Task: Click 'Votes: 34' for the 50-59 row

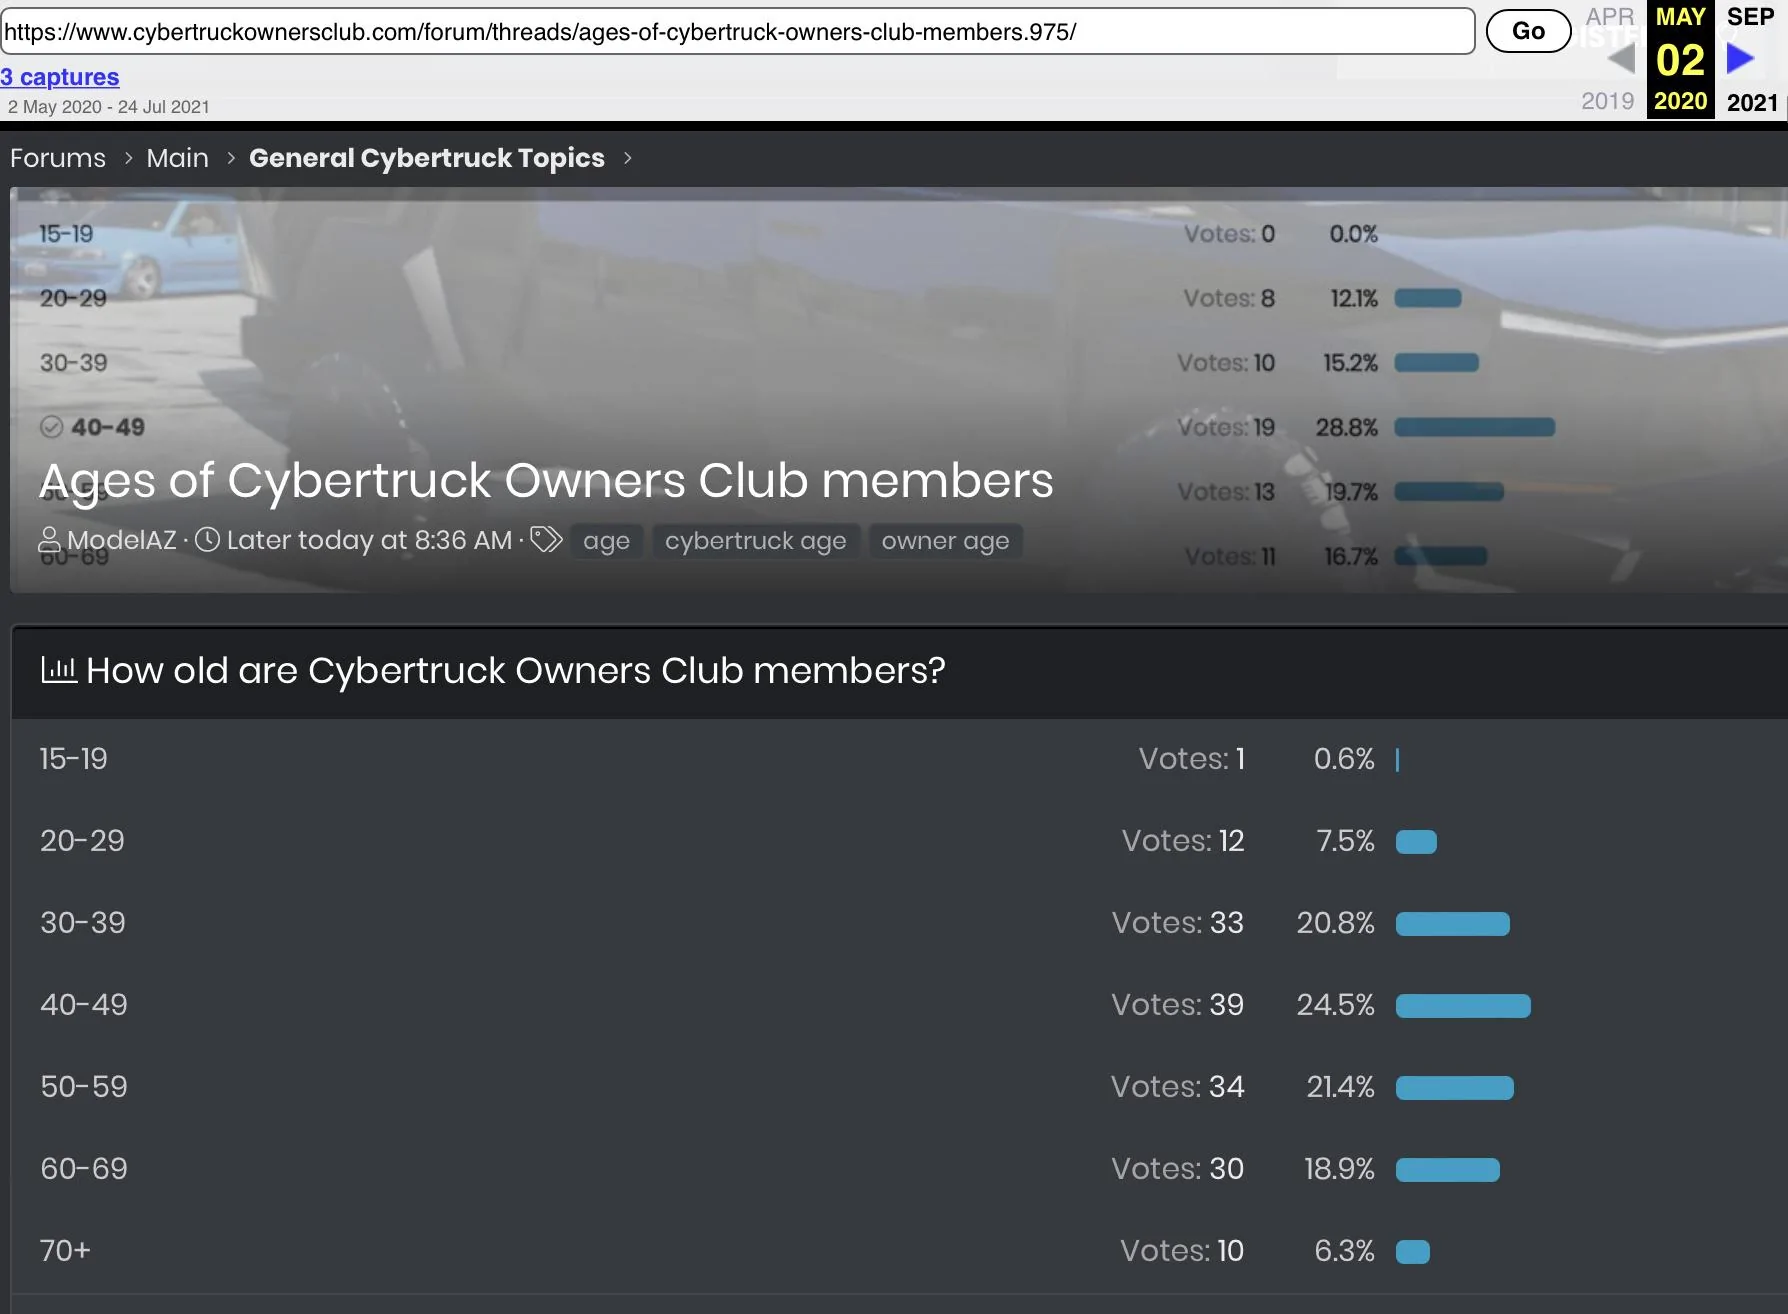Action: point(1178,1087)
